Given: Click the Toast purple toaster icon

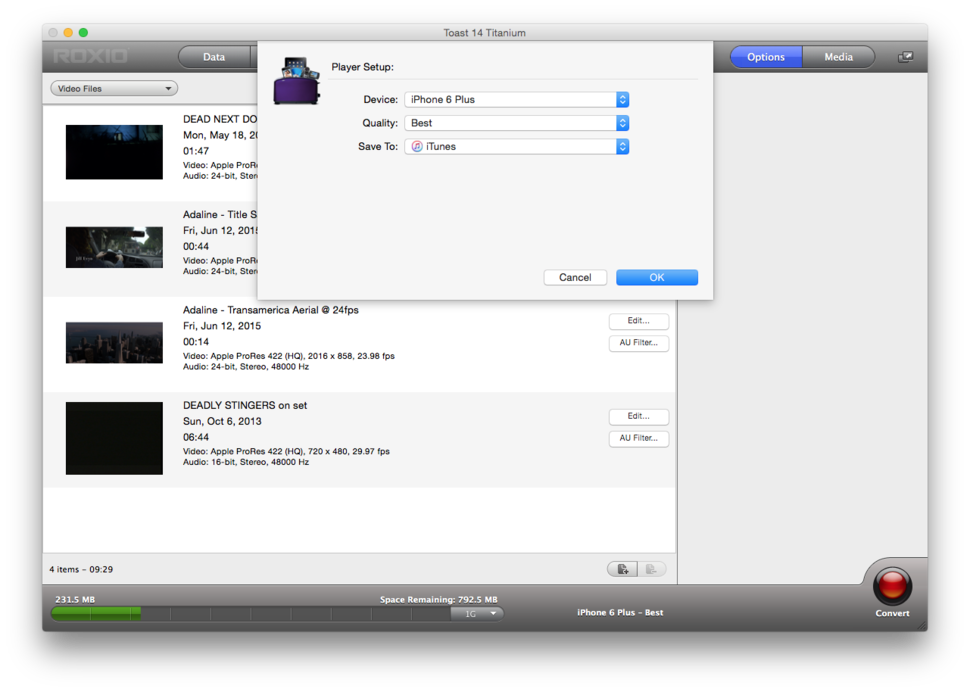Looking at the screenshot, I should tap(297, 81).
